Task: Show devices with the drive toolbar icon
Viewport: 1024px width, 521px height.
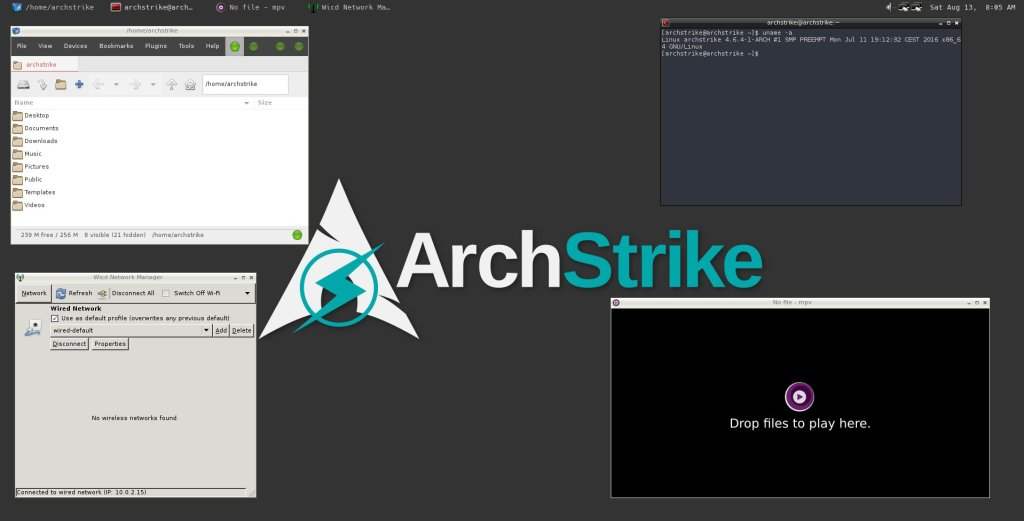Action: pos(24,84)
